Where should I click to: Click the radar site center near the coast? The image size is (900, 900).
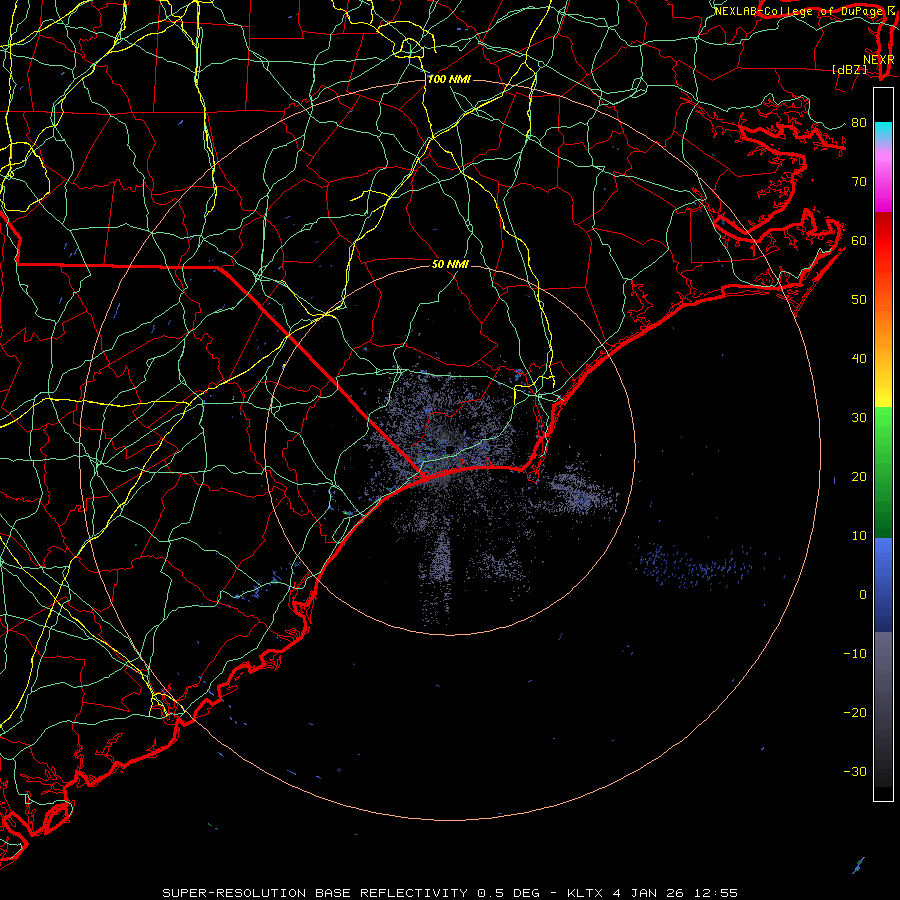[x=451, y=449]
